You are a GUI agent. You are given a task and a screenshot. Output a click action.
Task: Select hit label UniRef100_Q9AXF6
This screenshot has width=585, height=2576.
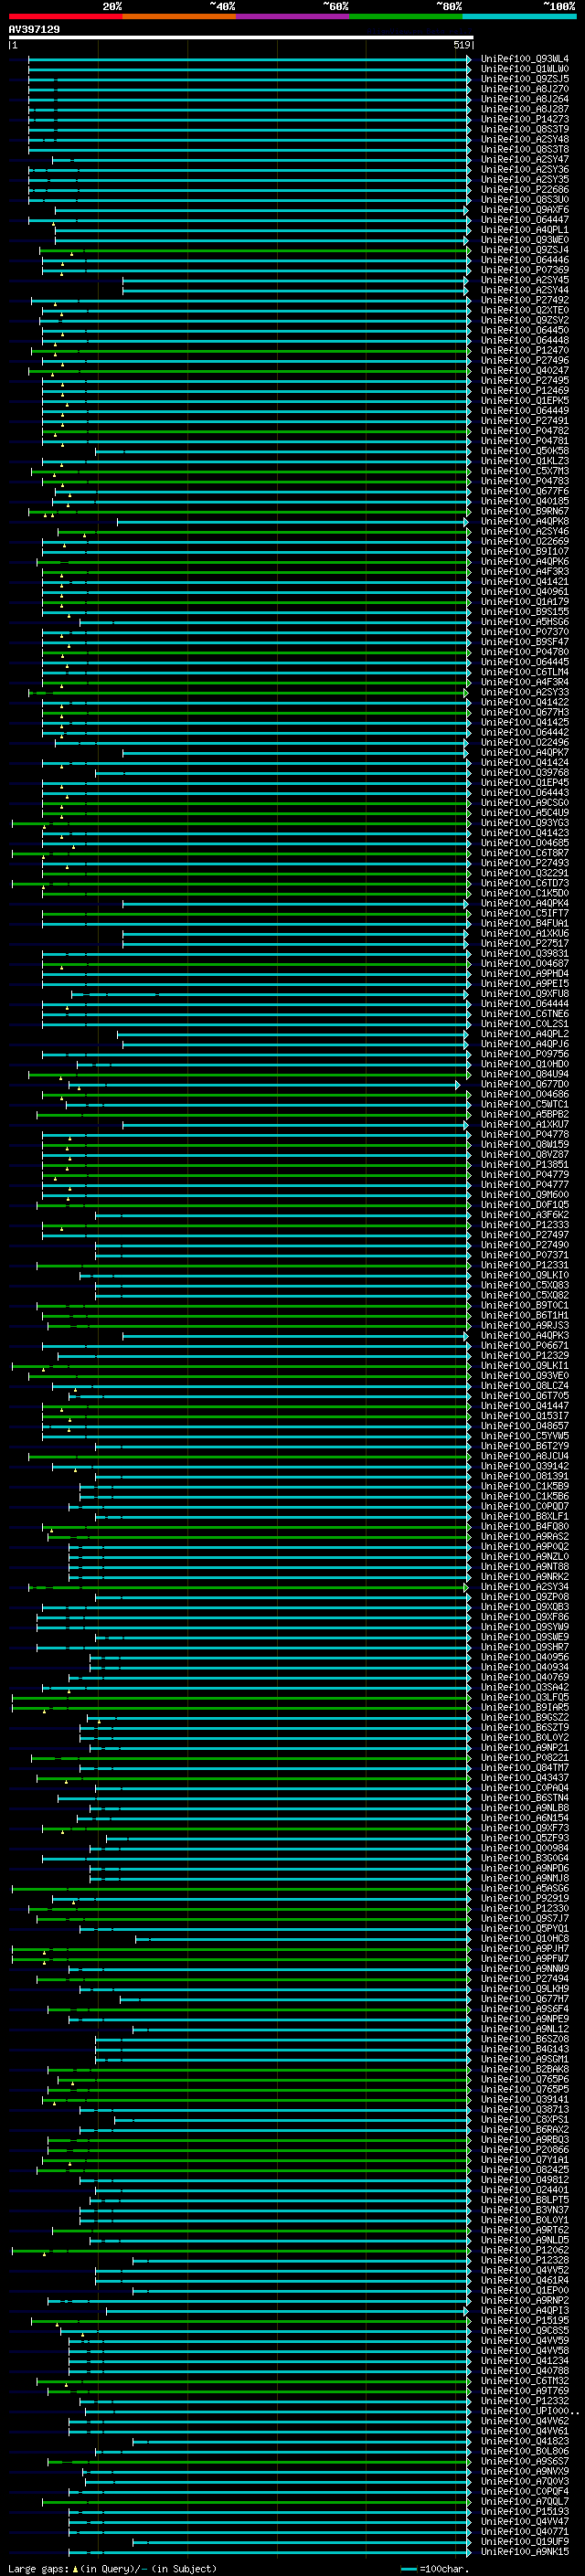[x=524, y=210]
